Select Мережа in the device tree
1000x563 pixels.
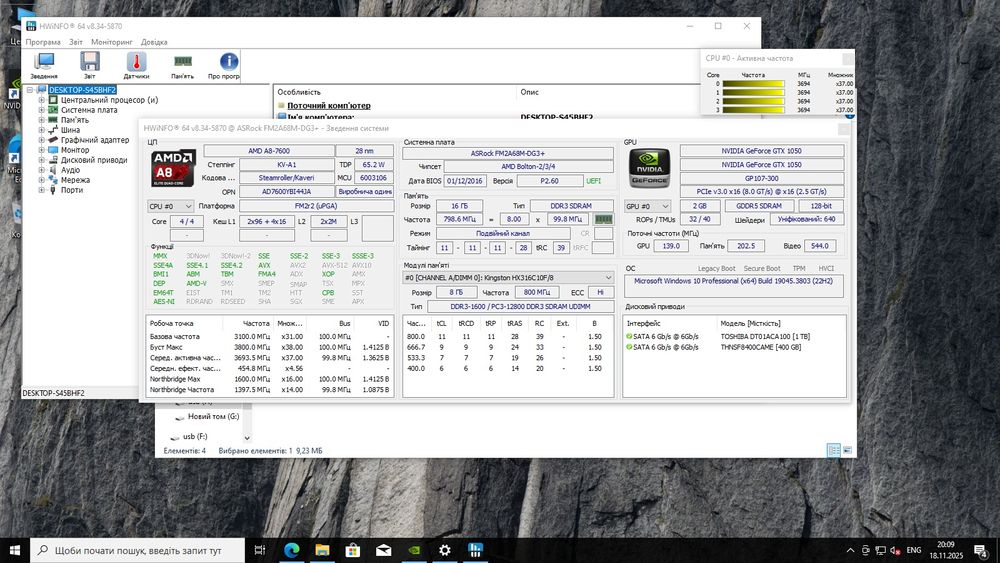75,180
